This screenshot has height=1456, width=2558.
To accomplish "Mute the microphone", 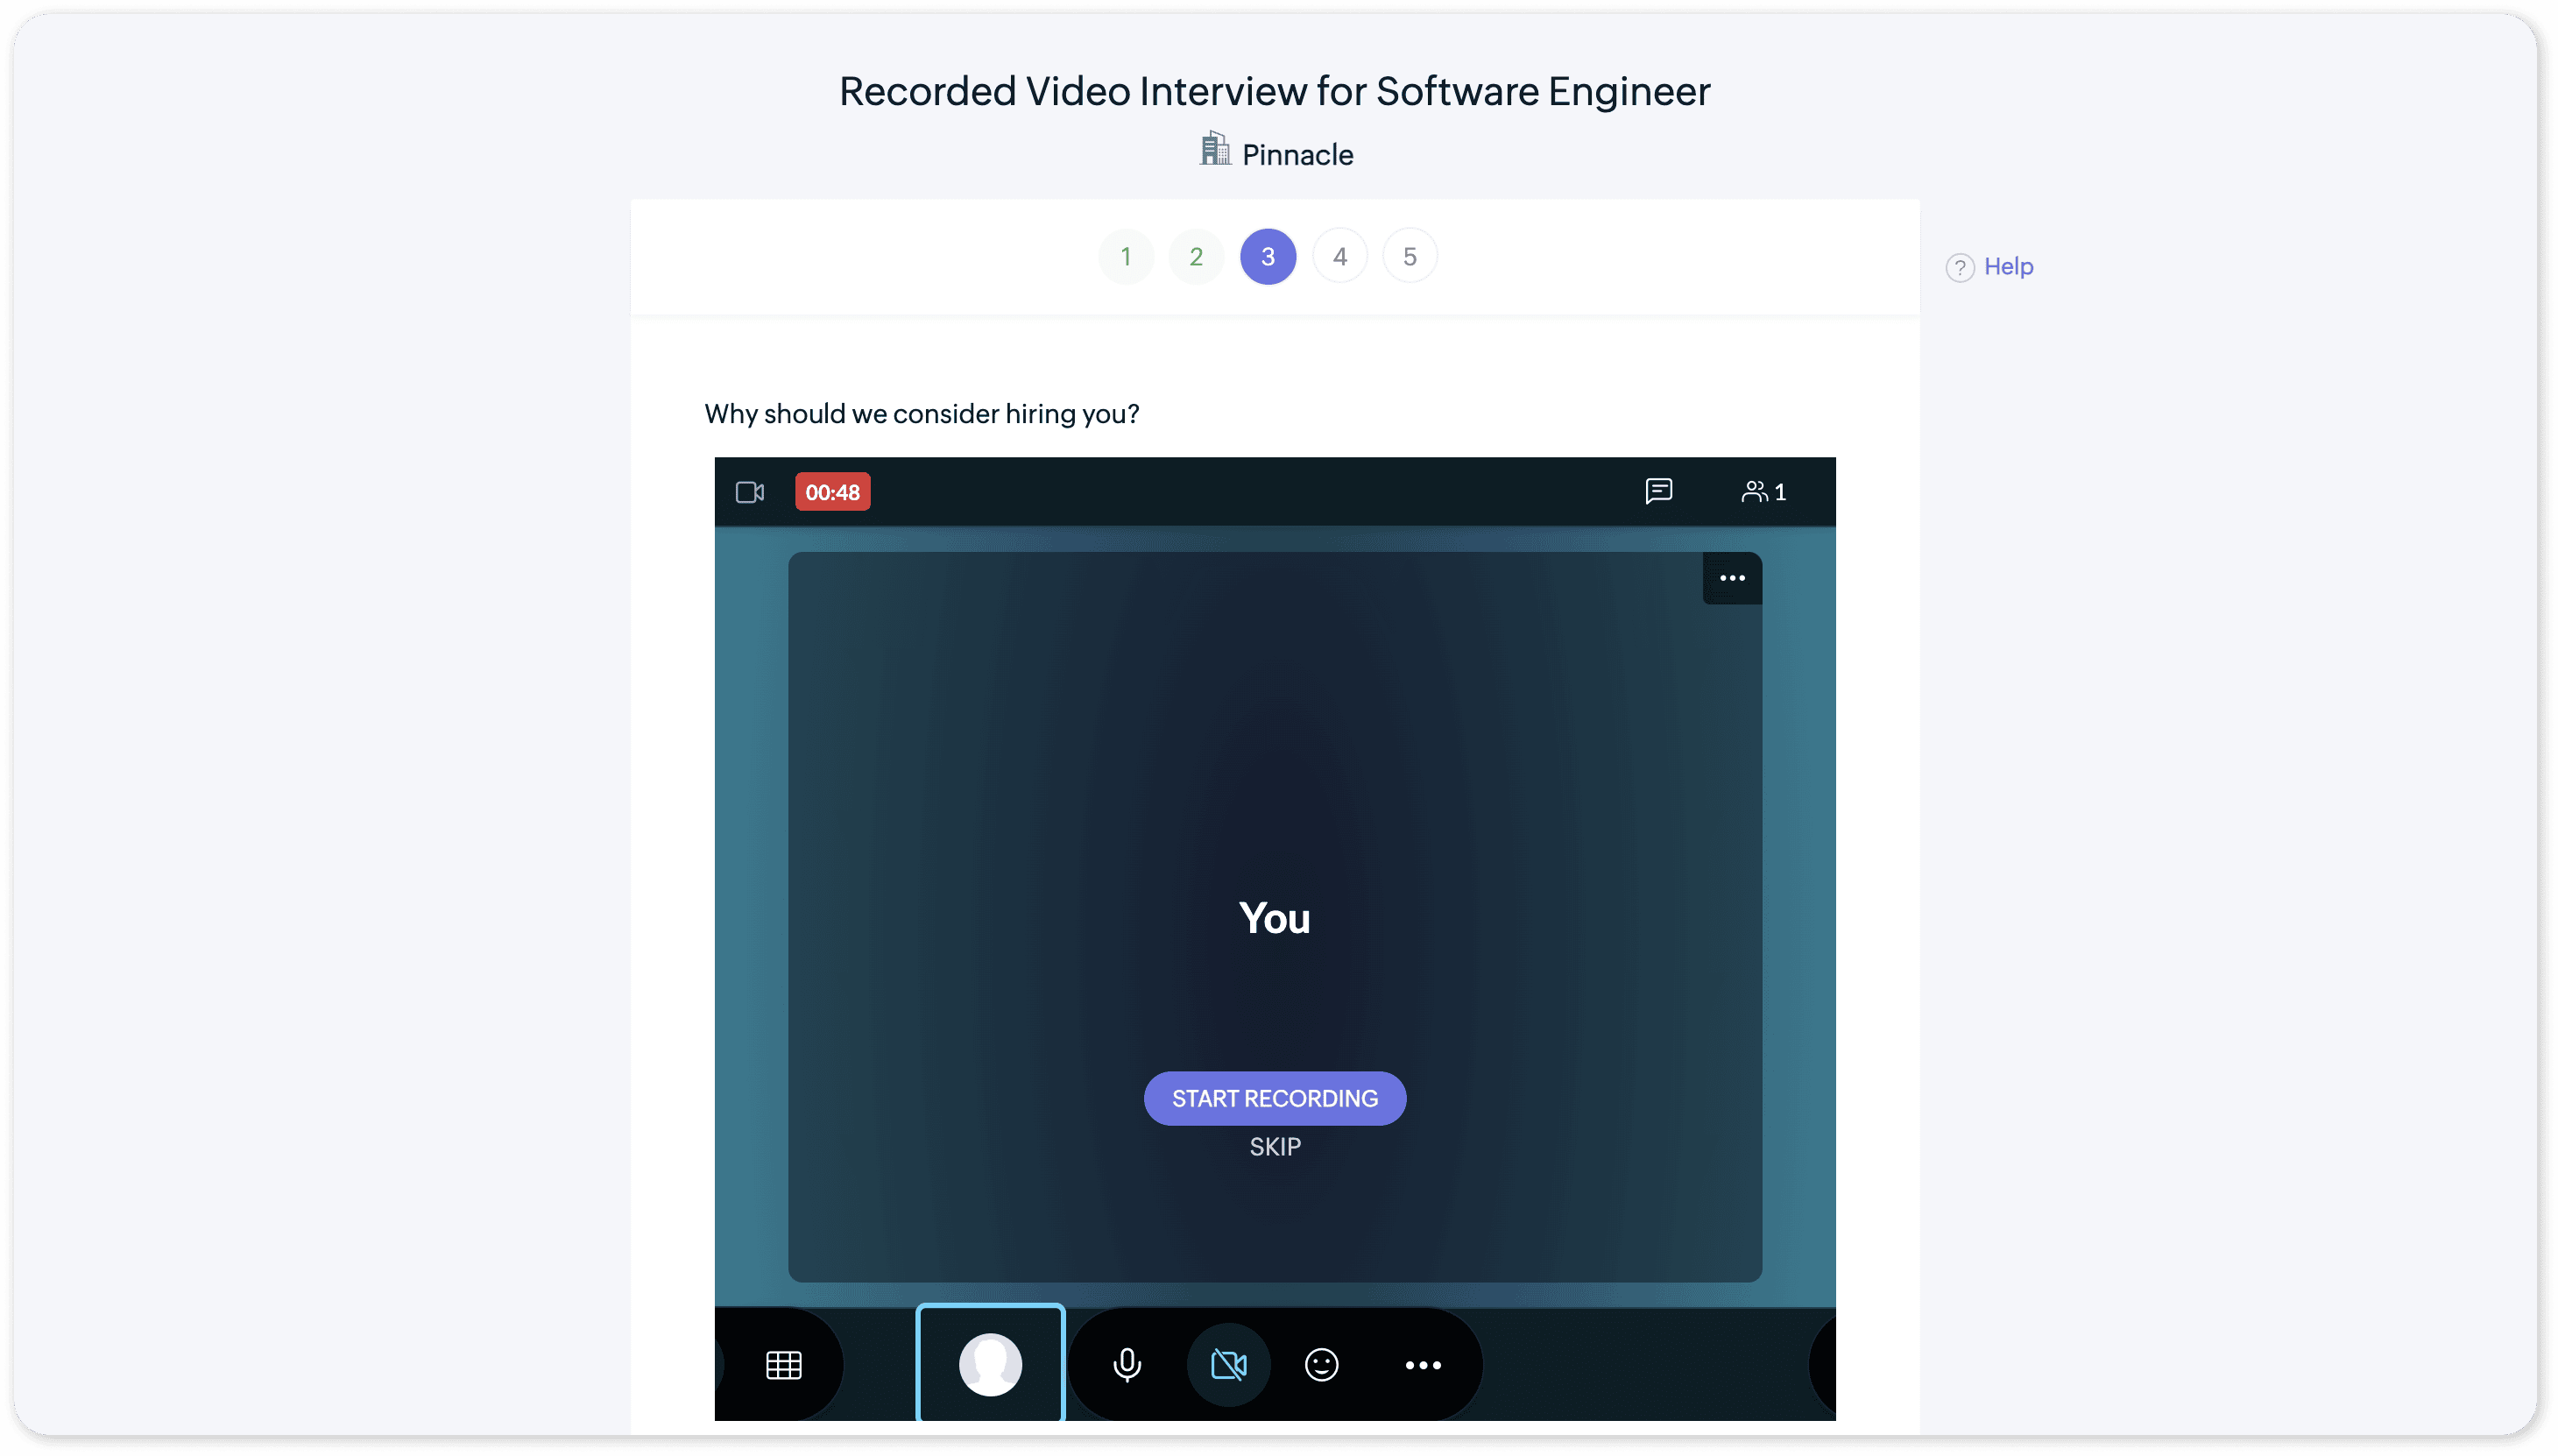I will (x=1126, y=1365).
